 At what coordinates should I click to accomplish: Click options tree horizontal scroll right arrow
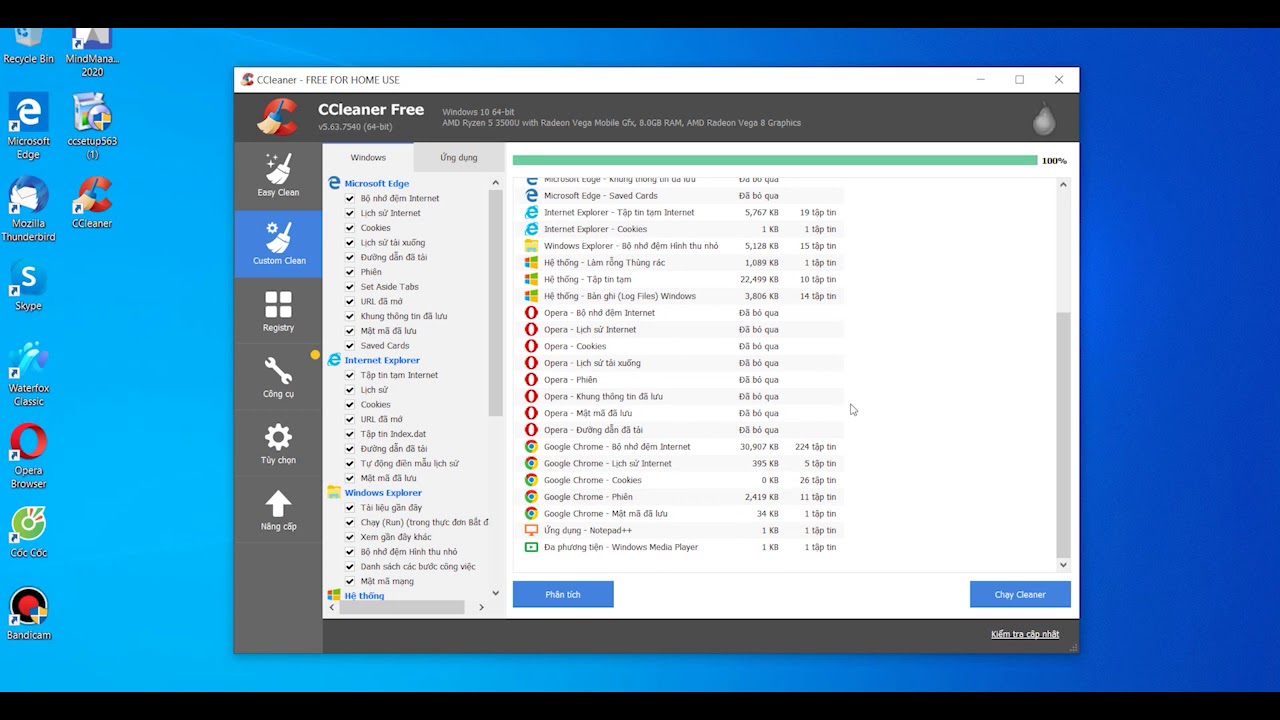click(x=481, y=607)
